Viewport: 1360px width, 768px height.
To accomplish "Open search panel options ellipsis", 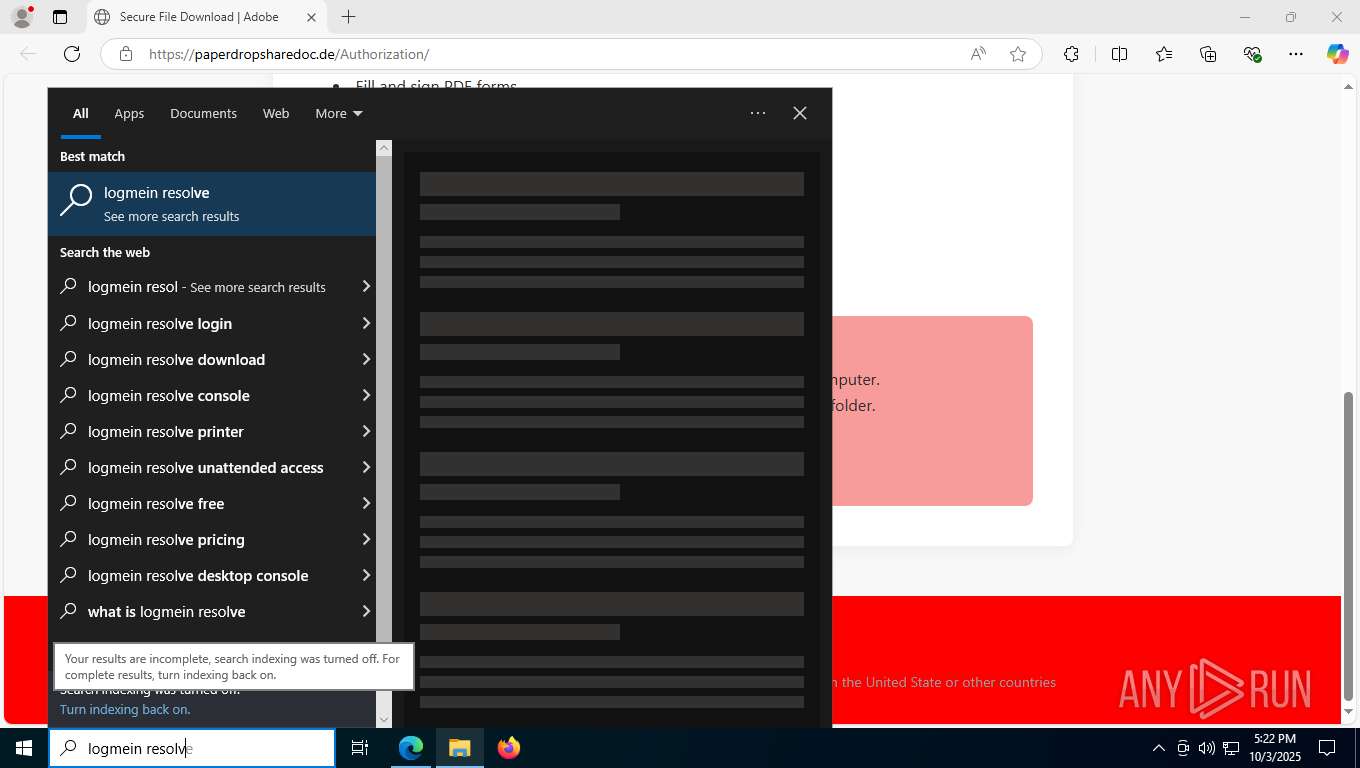I will coord(758,113).
